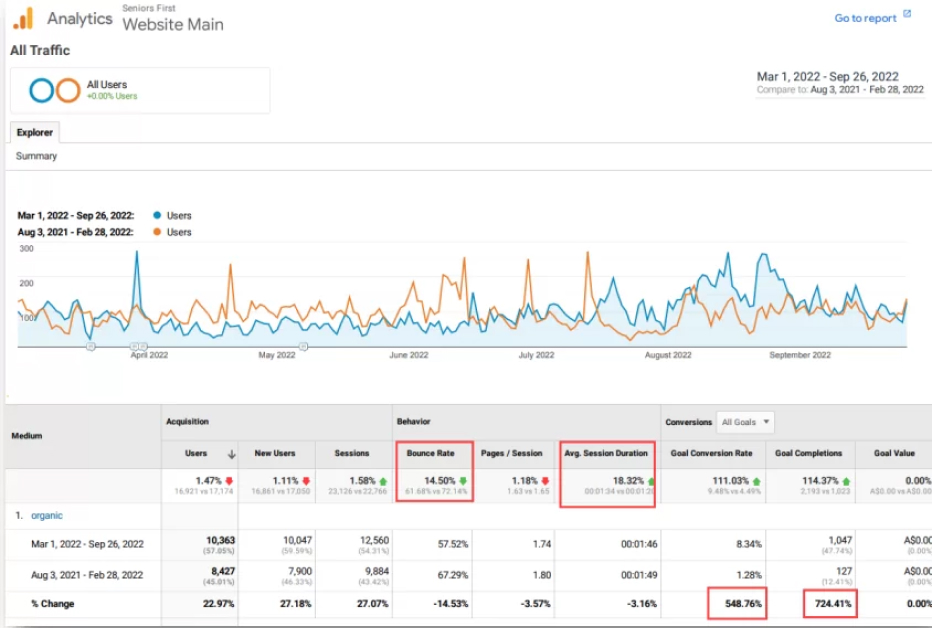Click the All Traffic report title
The height and width of the screenshot is (628, 932).
[40, 51]
